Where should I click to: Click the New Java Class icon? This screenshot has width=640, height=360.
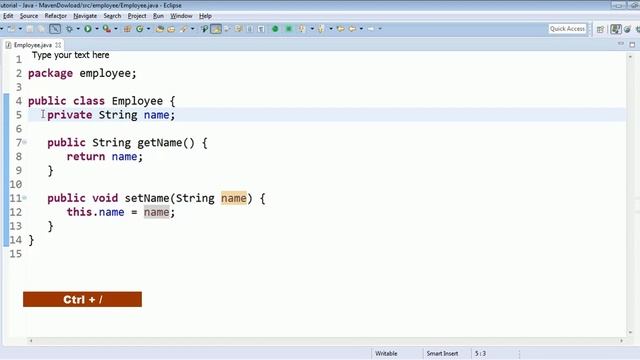(x=140, y=29)
